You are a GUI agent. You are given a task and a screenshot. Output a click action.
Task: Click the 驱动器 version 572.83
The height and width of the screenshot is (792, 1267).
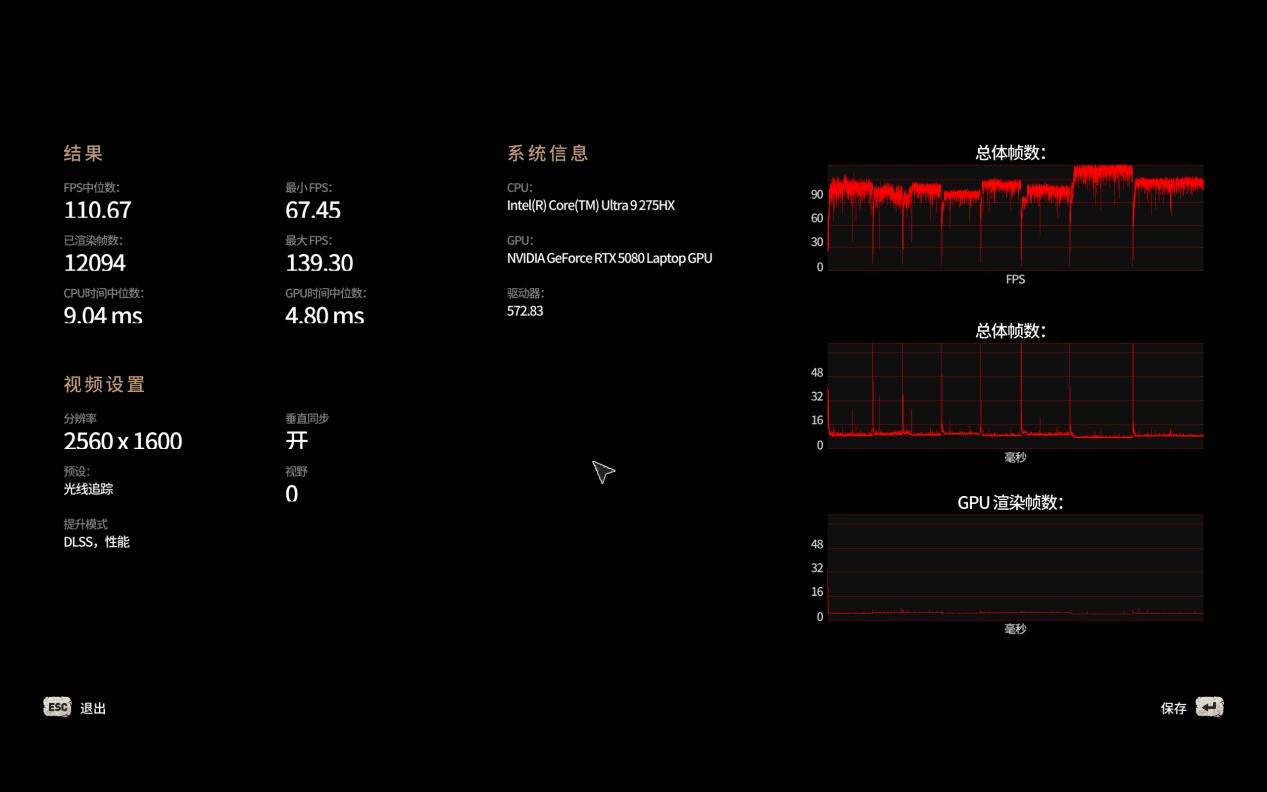[x=525, y=311]
